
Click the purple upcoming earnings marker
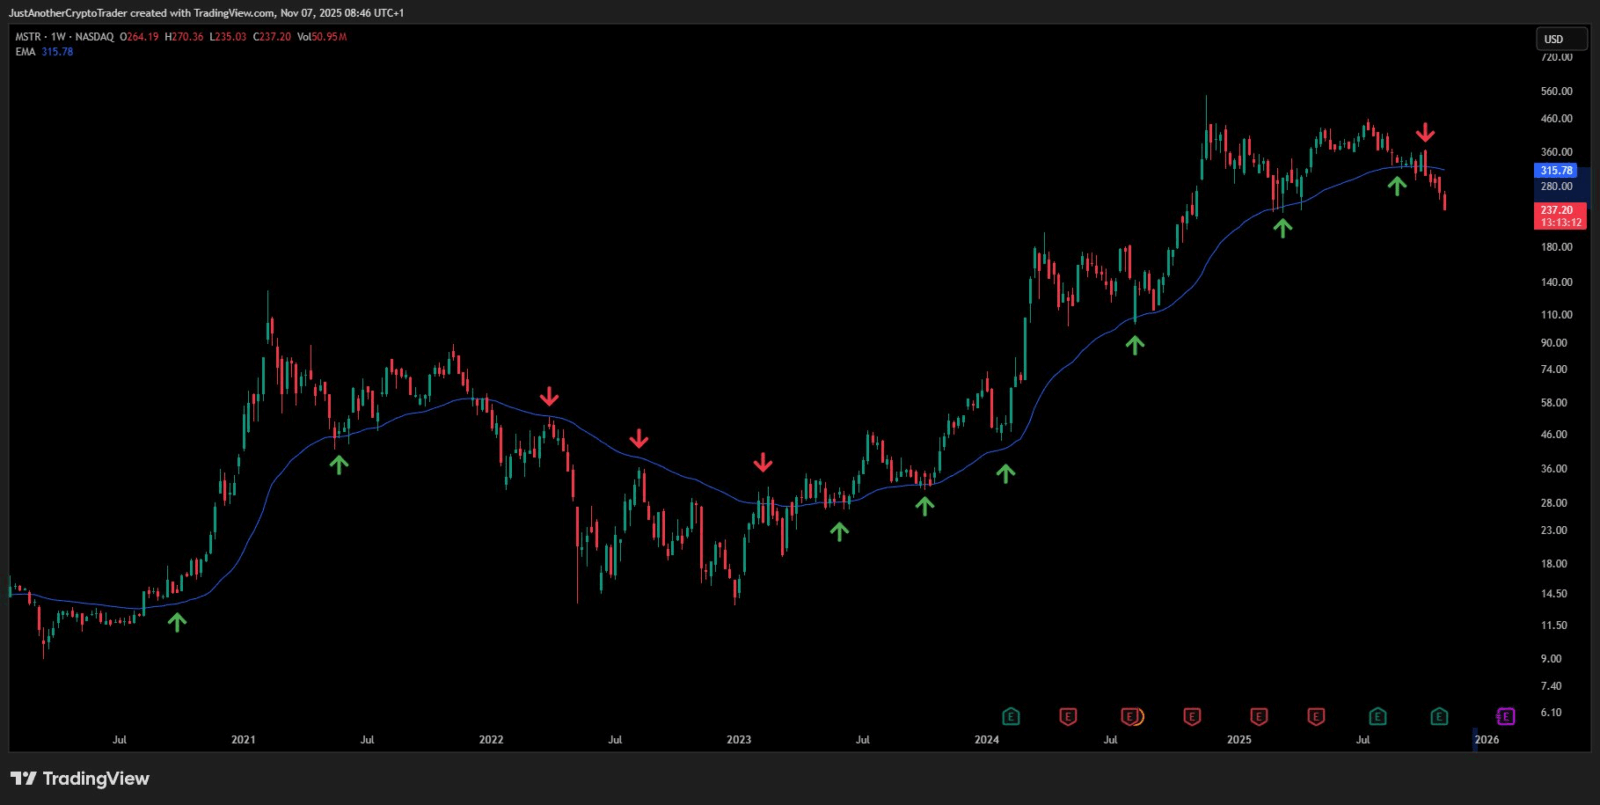click(x=1505, y=716)
